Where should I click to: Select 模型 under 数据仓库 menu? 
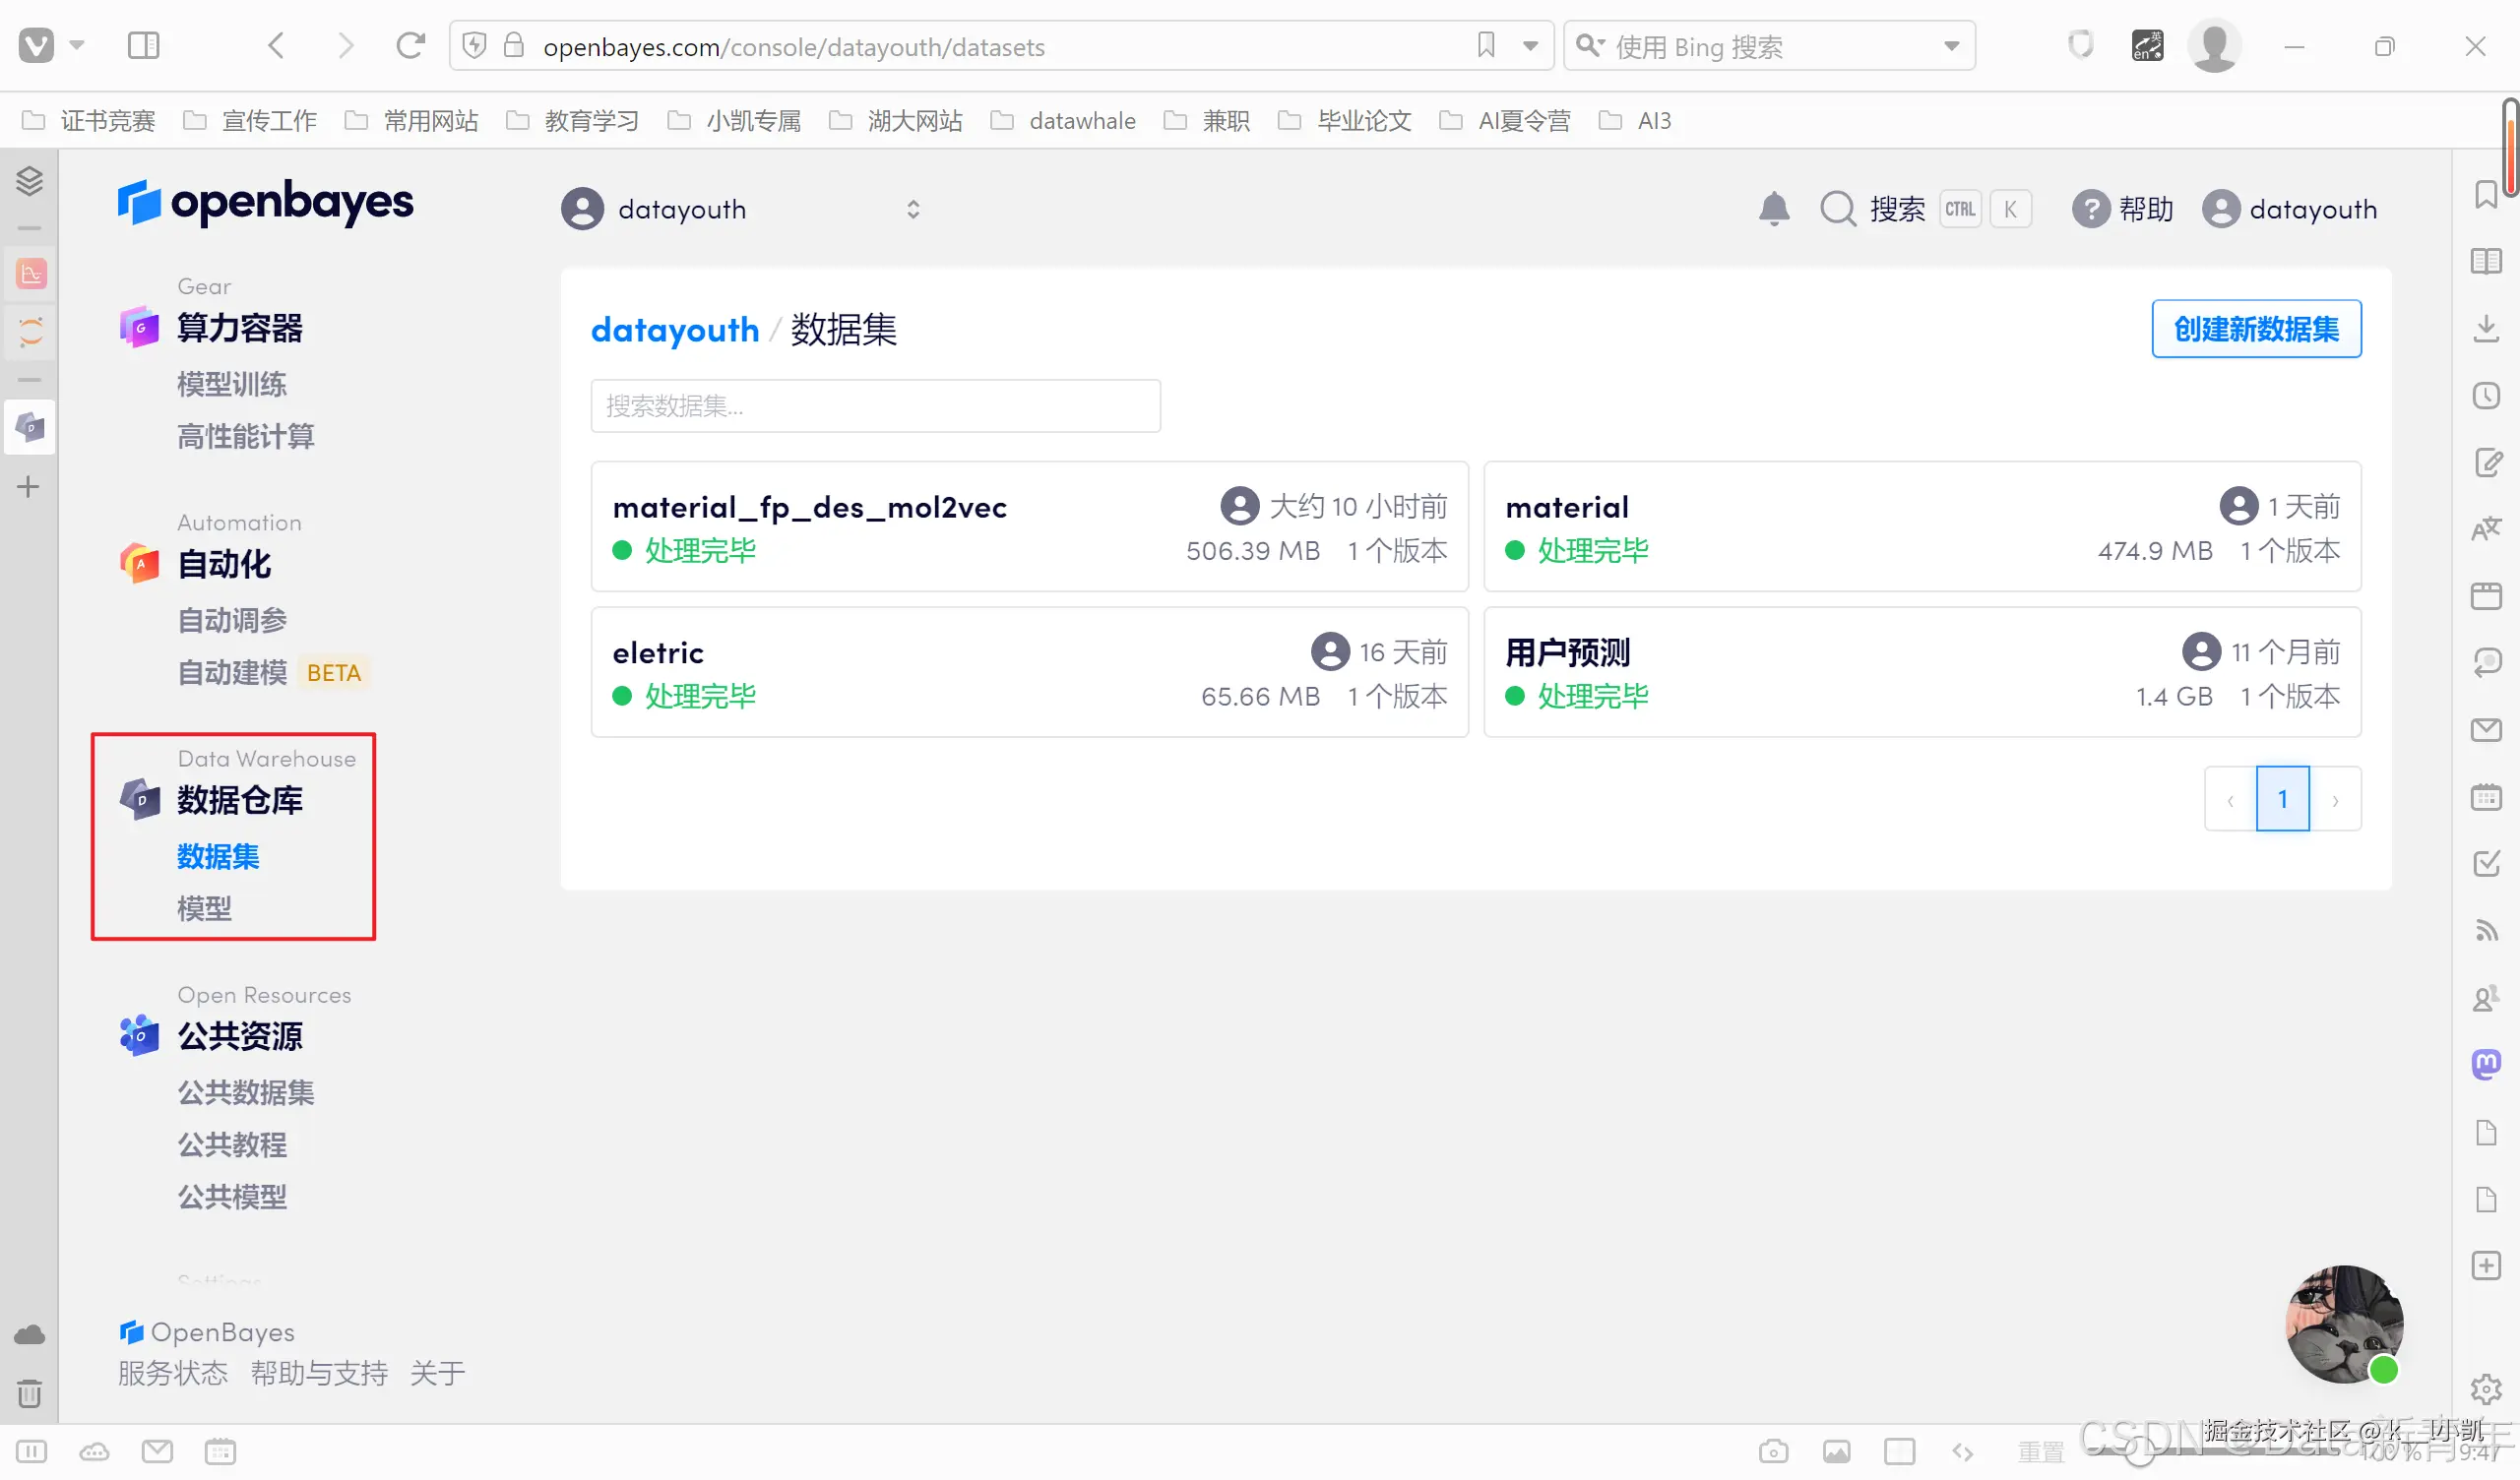(204, 908)
